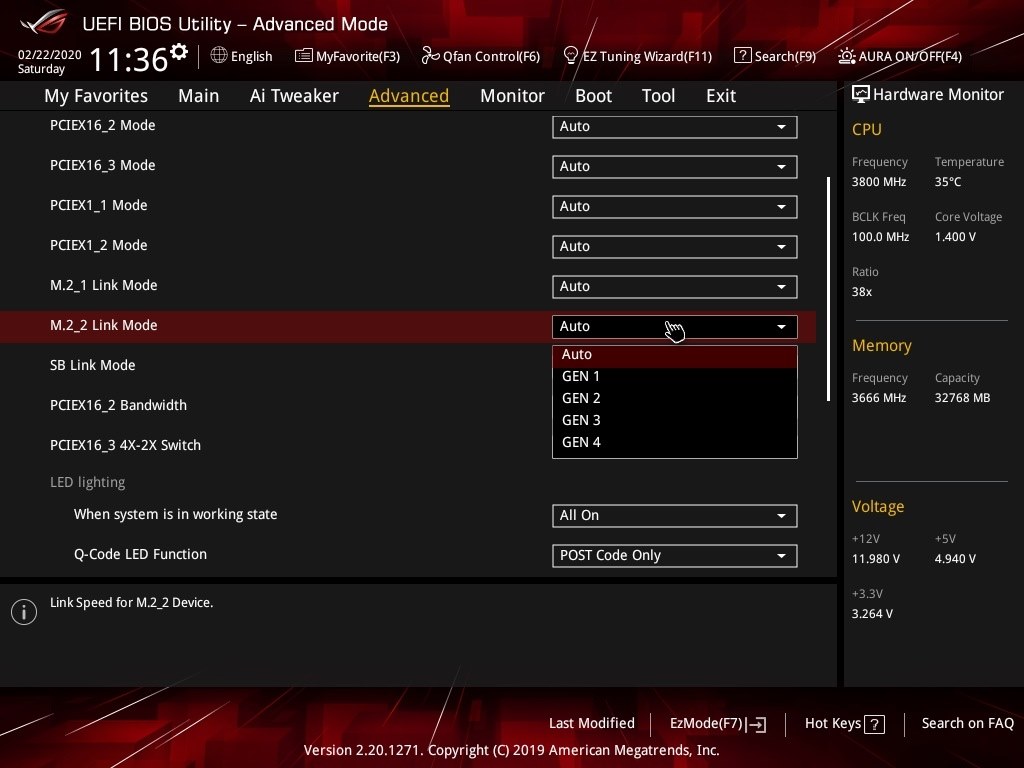The height and width of the screenshot is (768, 1024).
Task: Click the Hot Keys question mark icon
Action: 873,724
